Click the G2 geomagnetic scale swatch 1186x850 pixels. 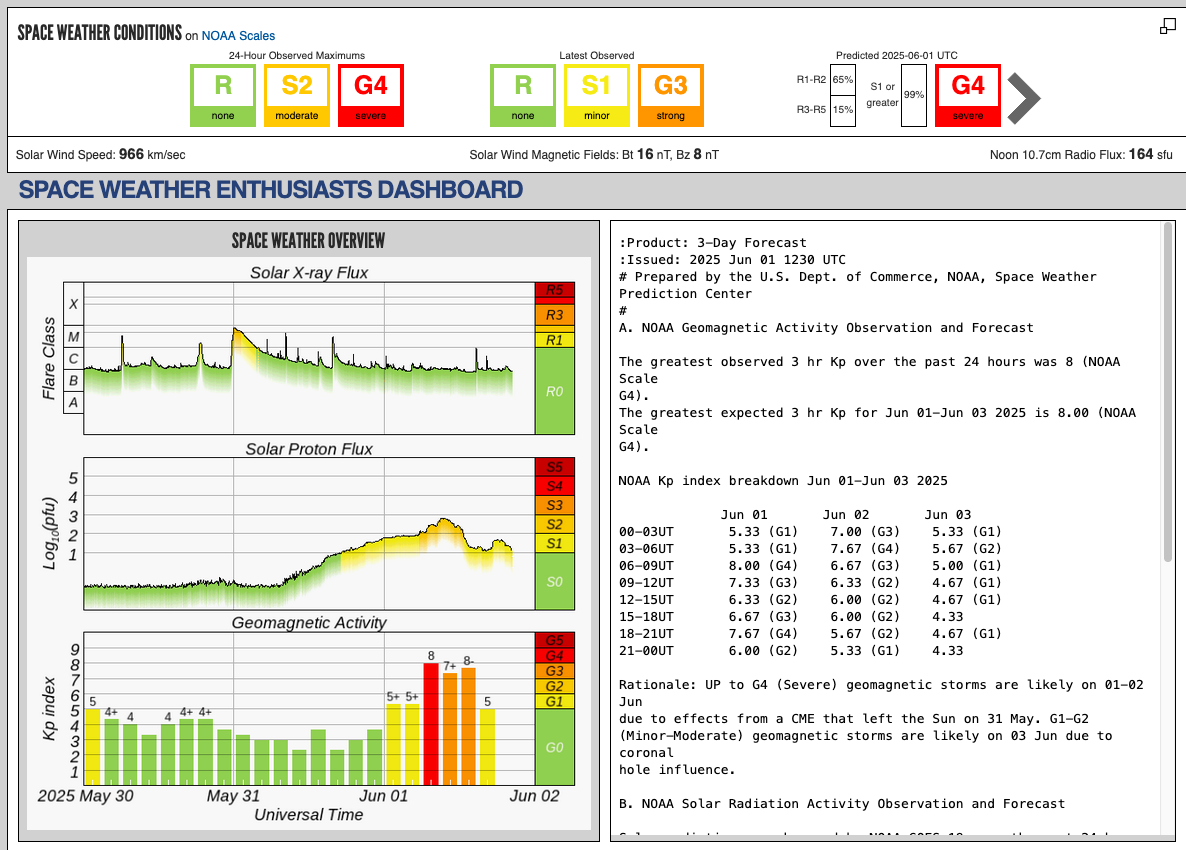(x=554, y=686)
